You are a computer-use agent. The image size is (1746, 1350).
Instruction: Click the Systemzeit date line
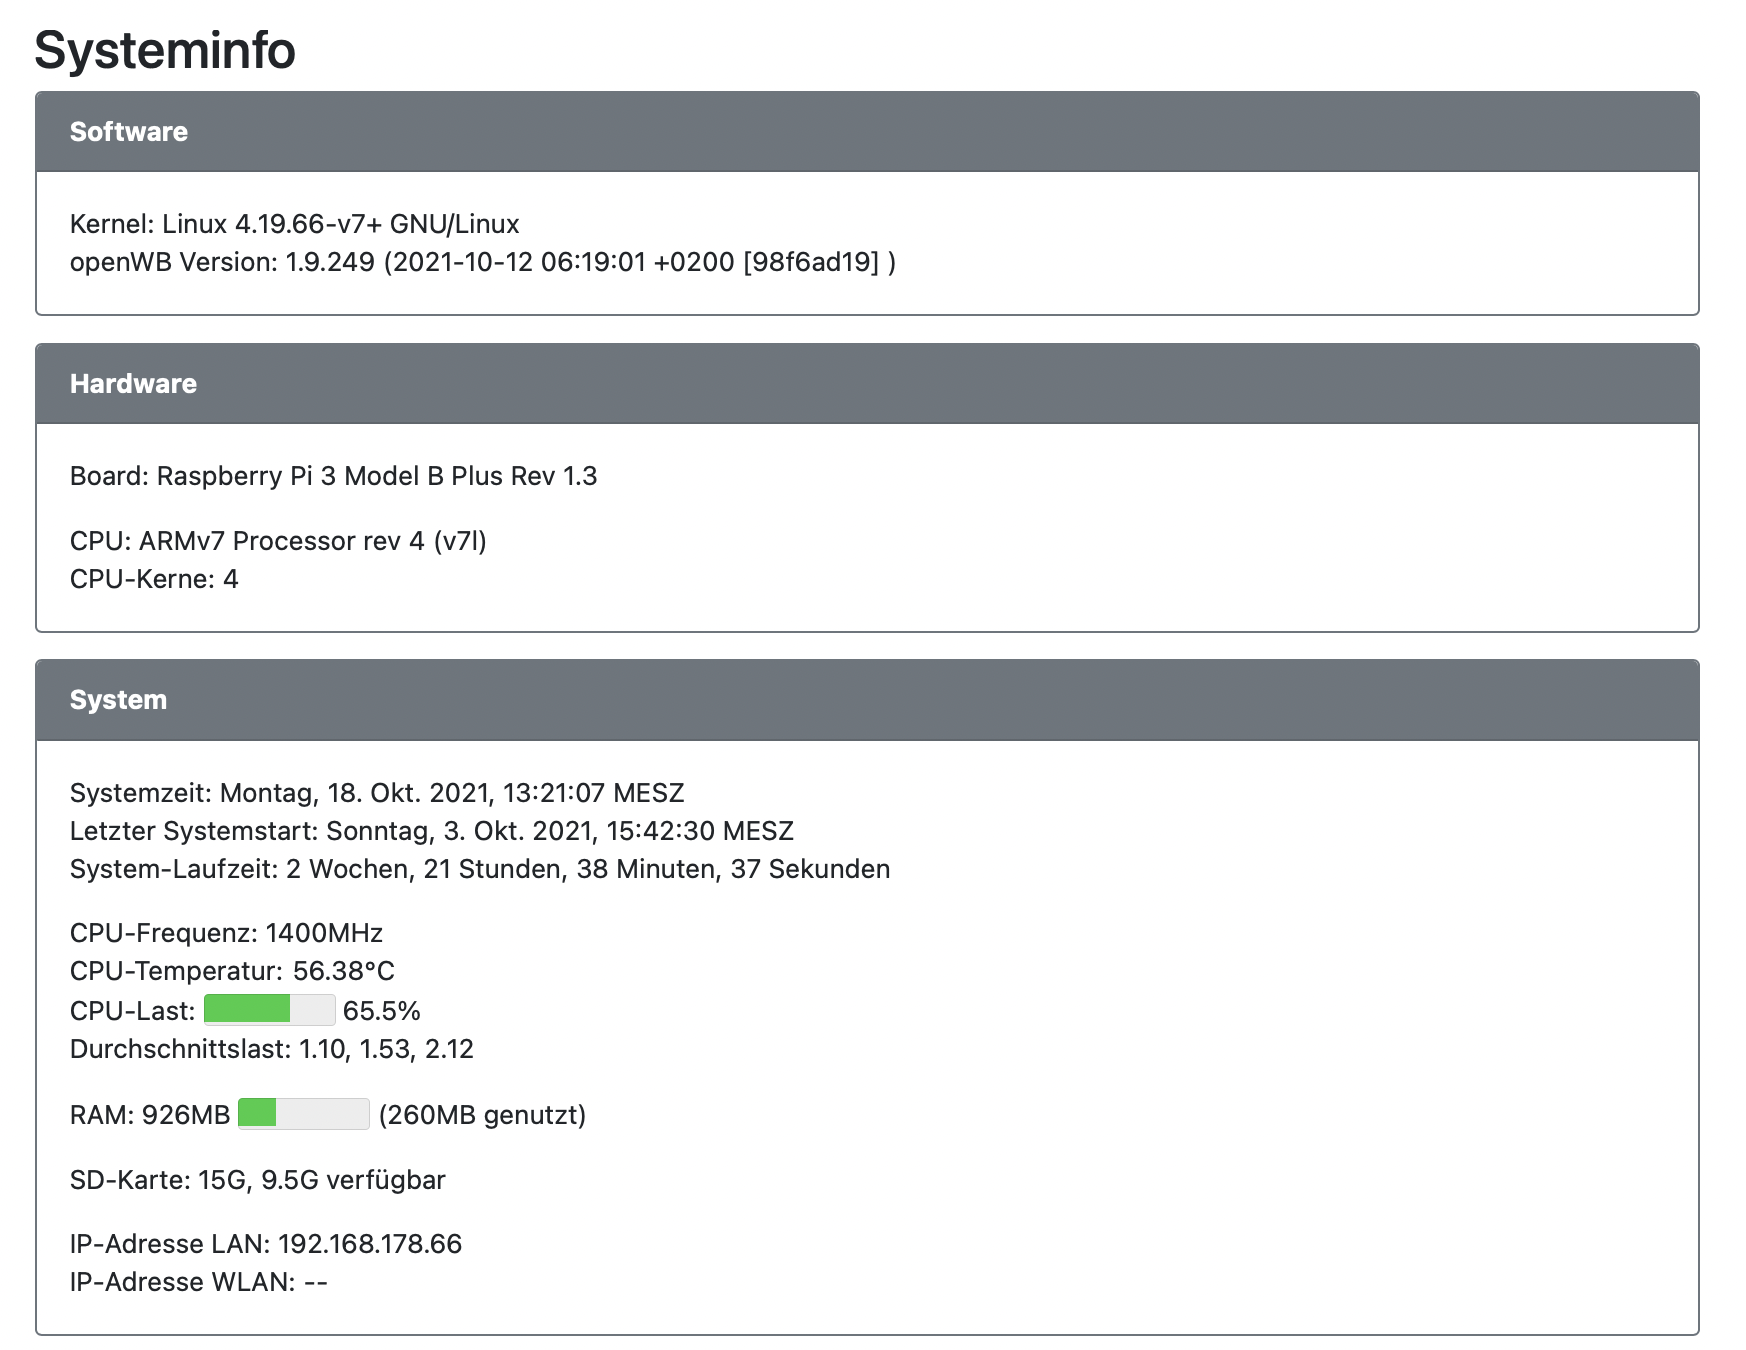click(x=377, y=793)
